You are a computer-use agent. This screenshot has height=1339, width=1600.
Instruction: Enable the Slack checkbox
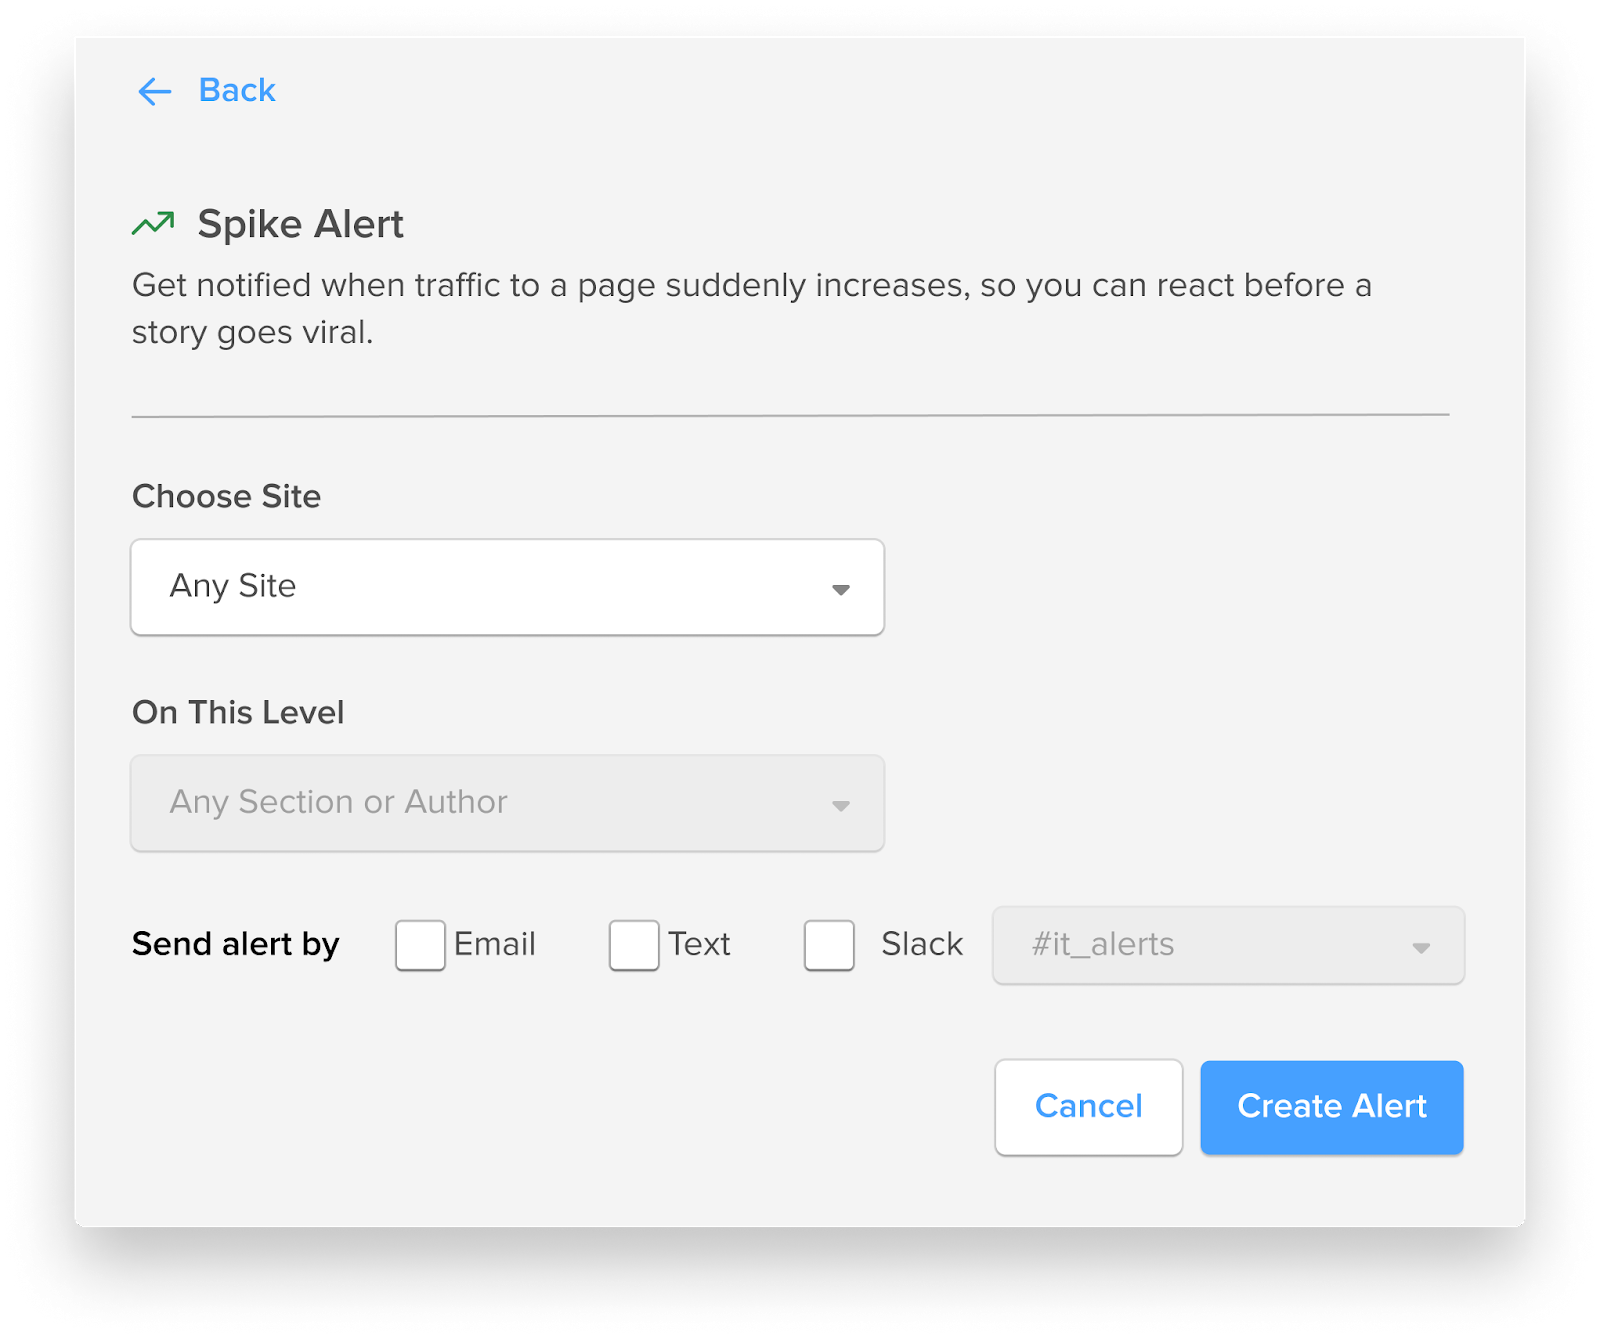coord(828,945)
